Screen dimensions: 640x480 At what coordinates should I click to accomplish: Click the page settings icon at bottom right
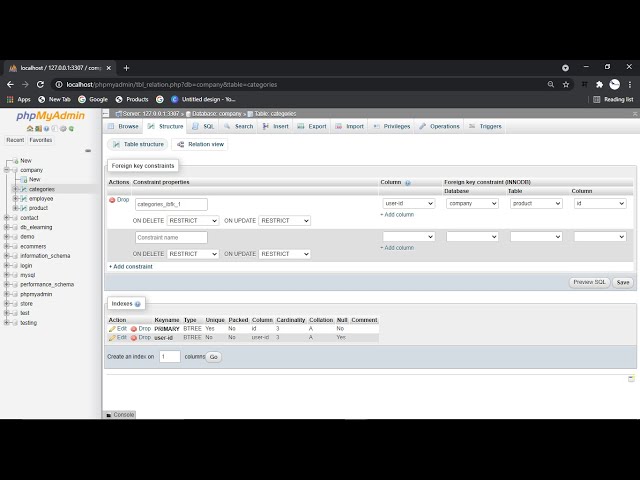[x=631, y=379]
